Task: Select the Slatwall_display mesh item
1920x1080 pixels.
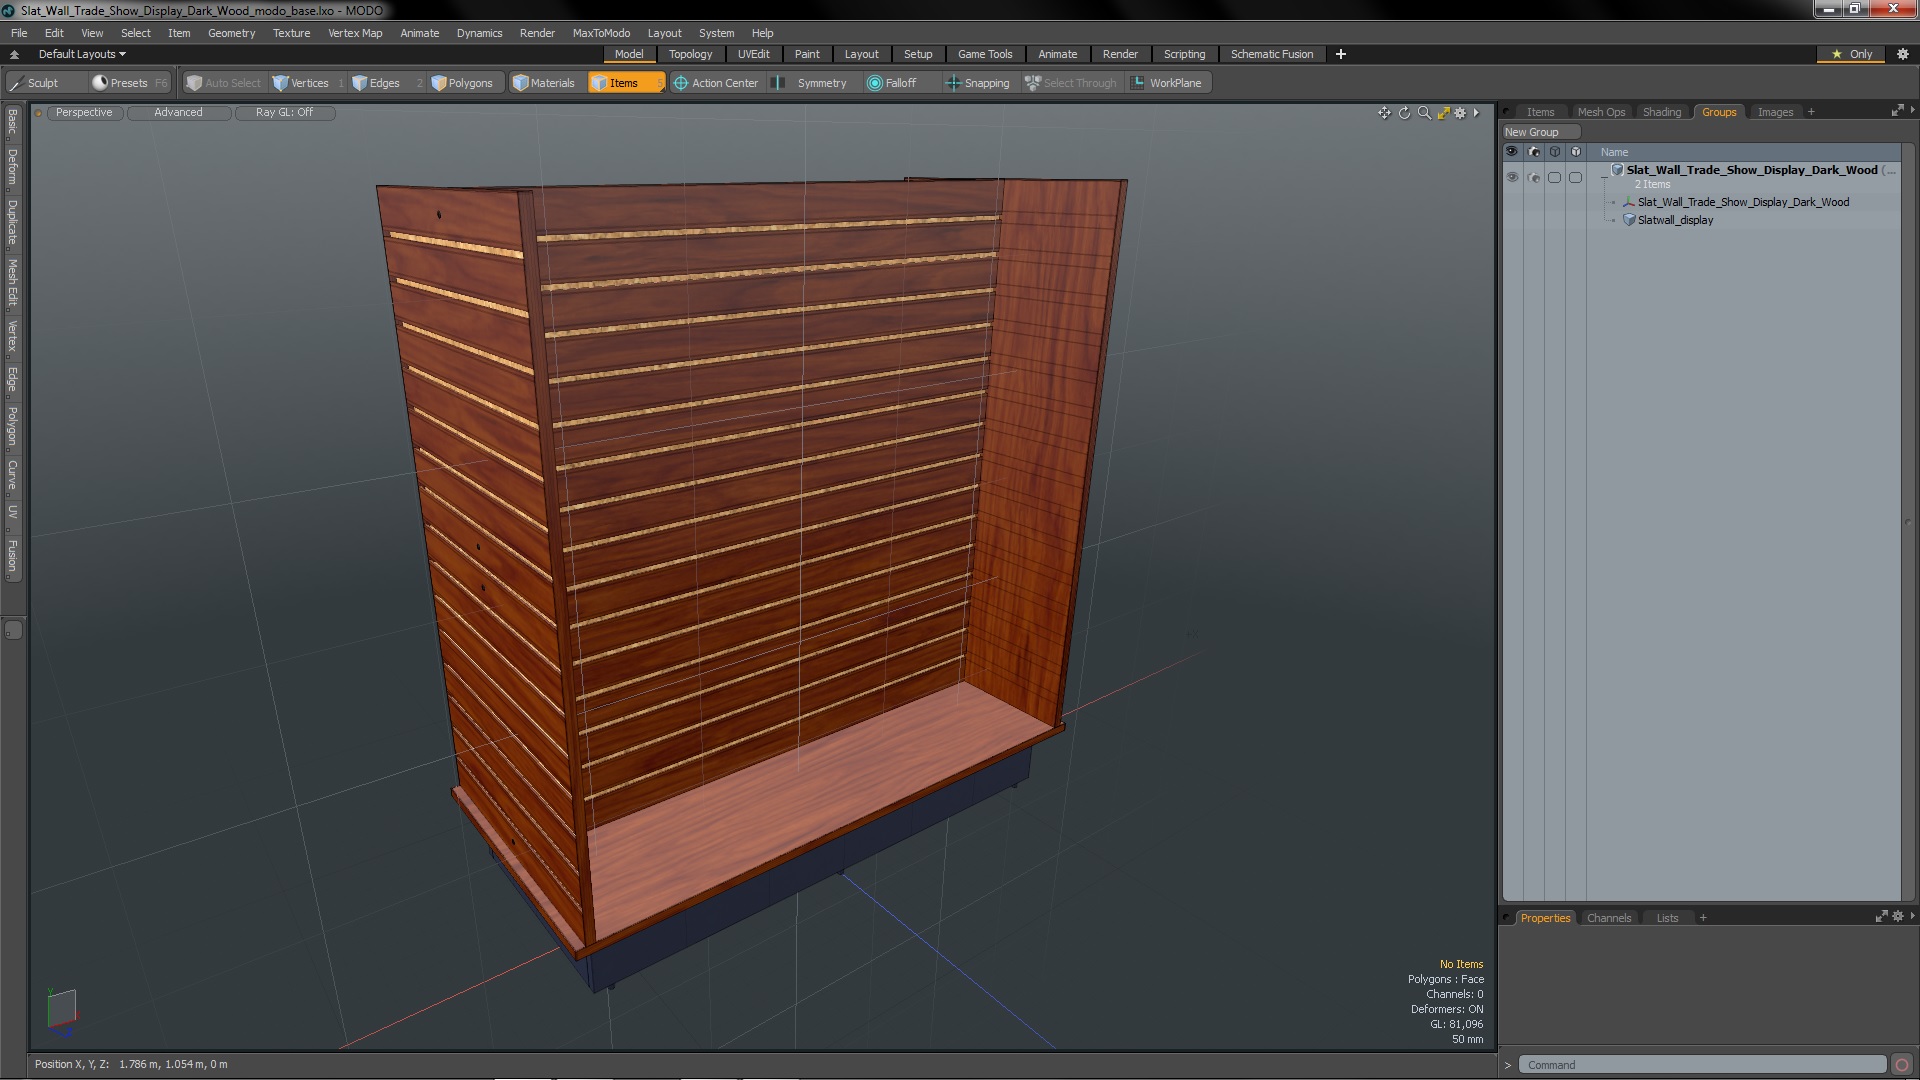Action: pos(1675,220)
